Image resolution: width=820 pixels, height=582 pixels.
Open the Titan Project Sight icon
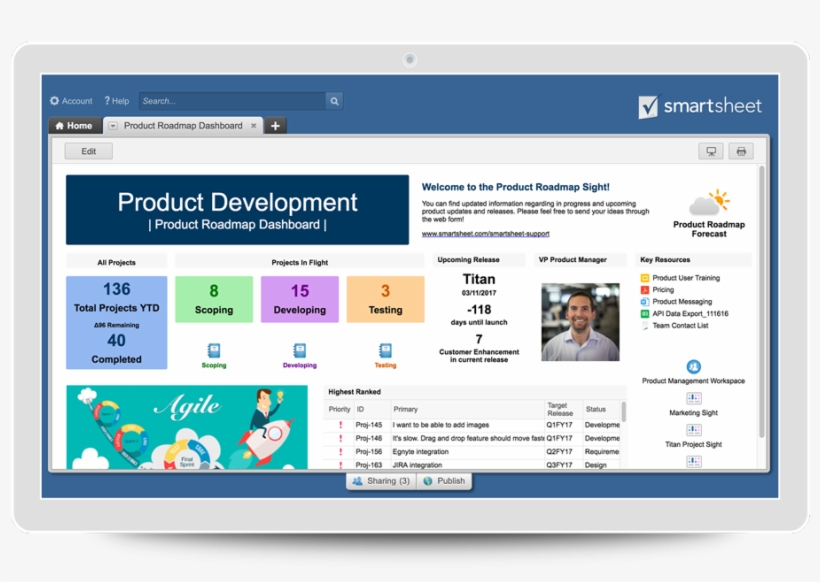(693, 430)
